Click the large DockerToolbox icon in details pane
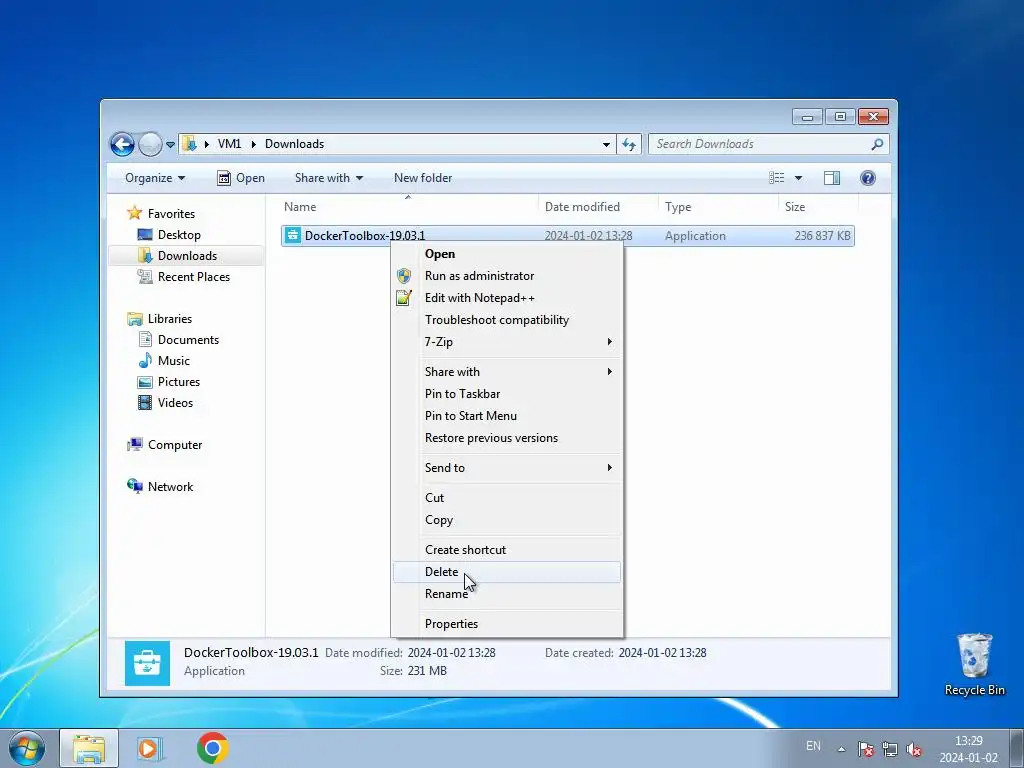The width and height of the screenshot is (1024, 768). 147,664
